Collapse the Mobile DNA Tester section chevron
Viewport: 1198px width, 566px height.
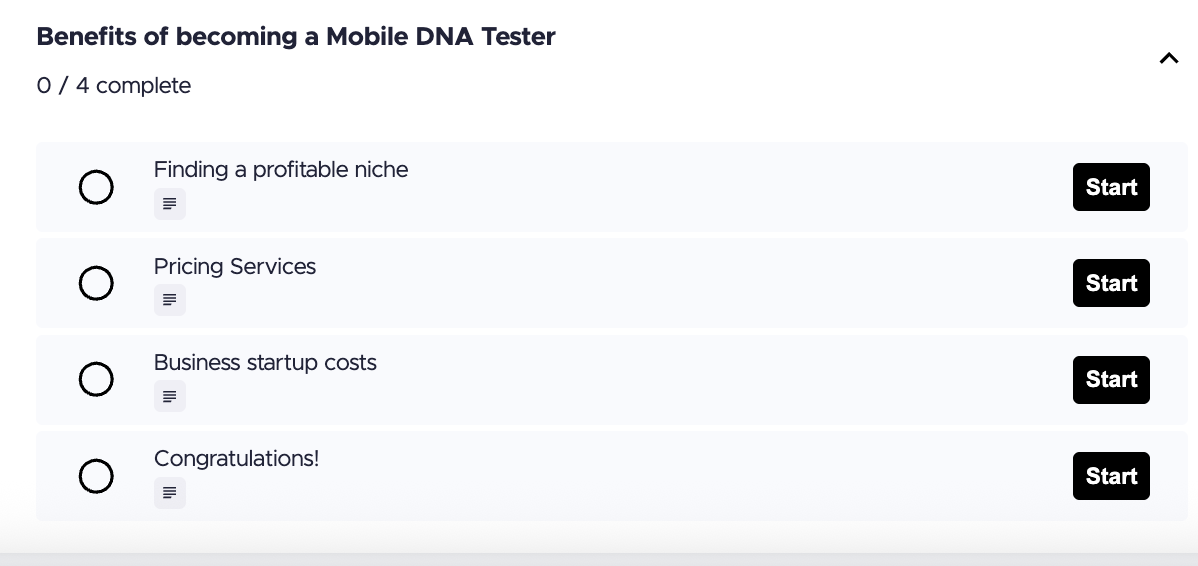coord(1168,59)
